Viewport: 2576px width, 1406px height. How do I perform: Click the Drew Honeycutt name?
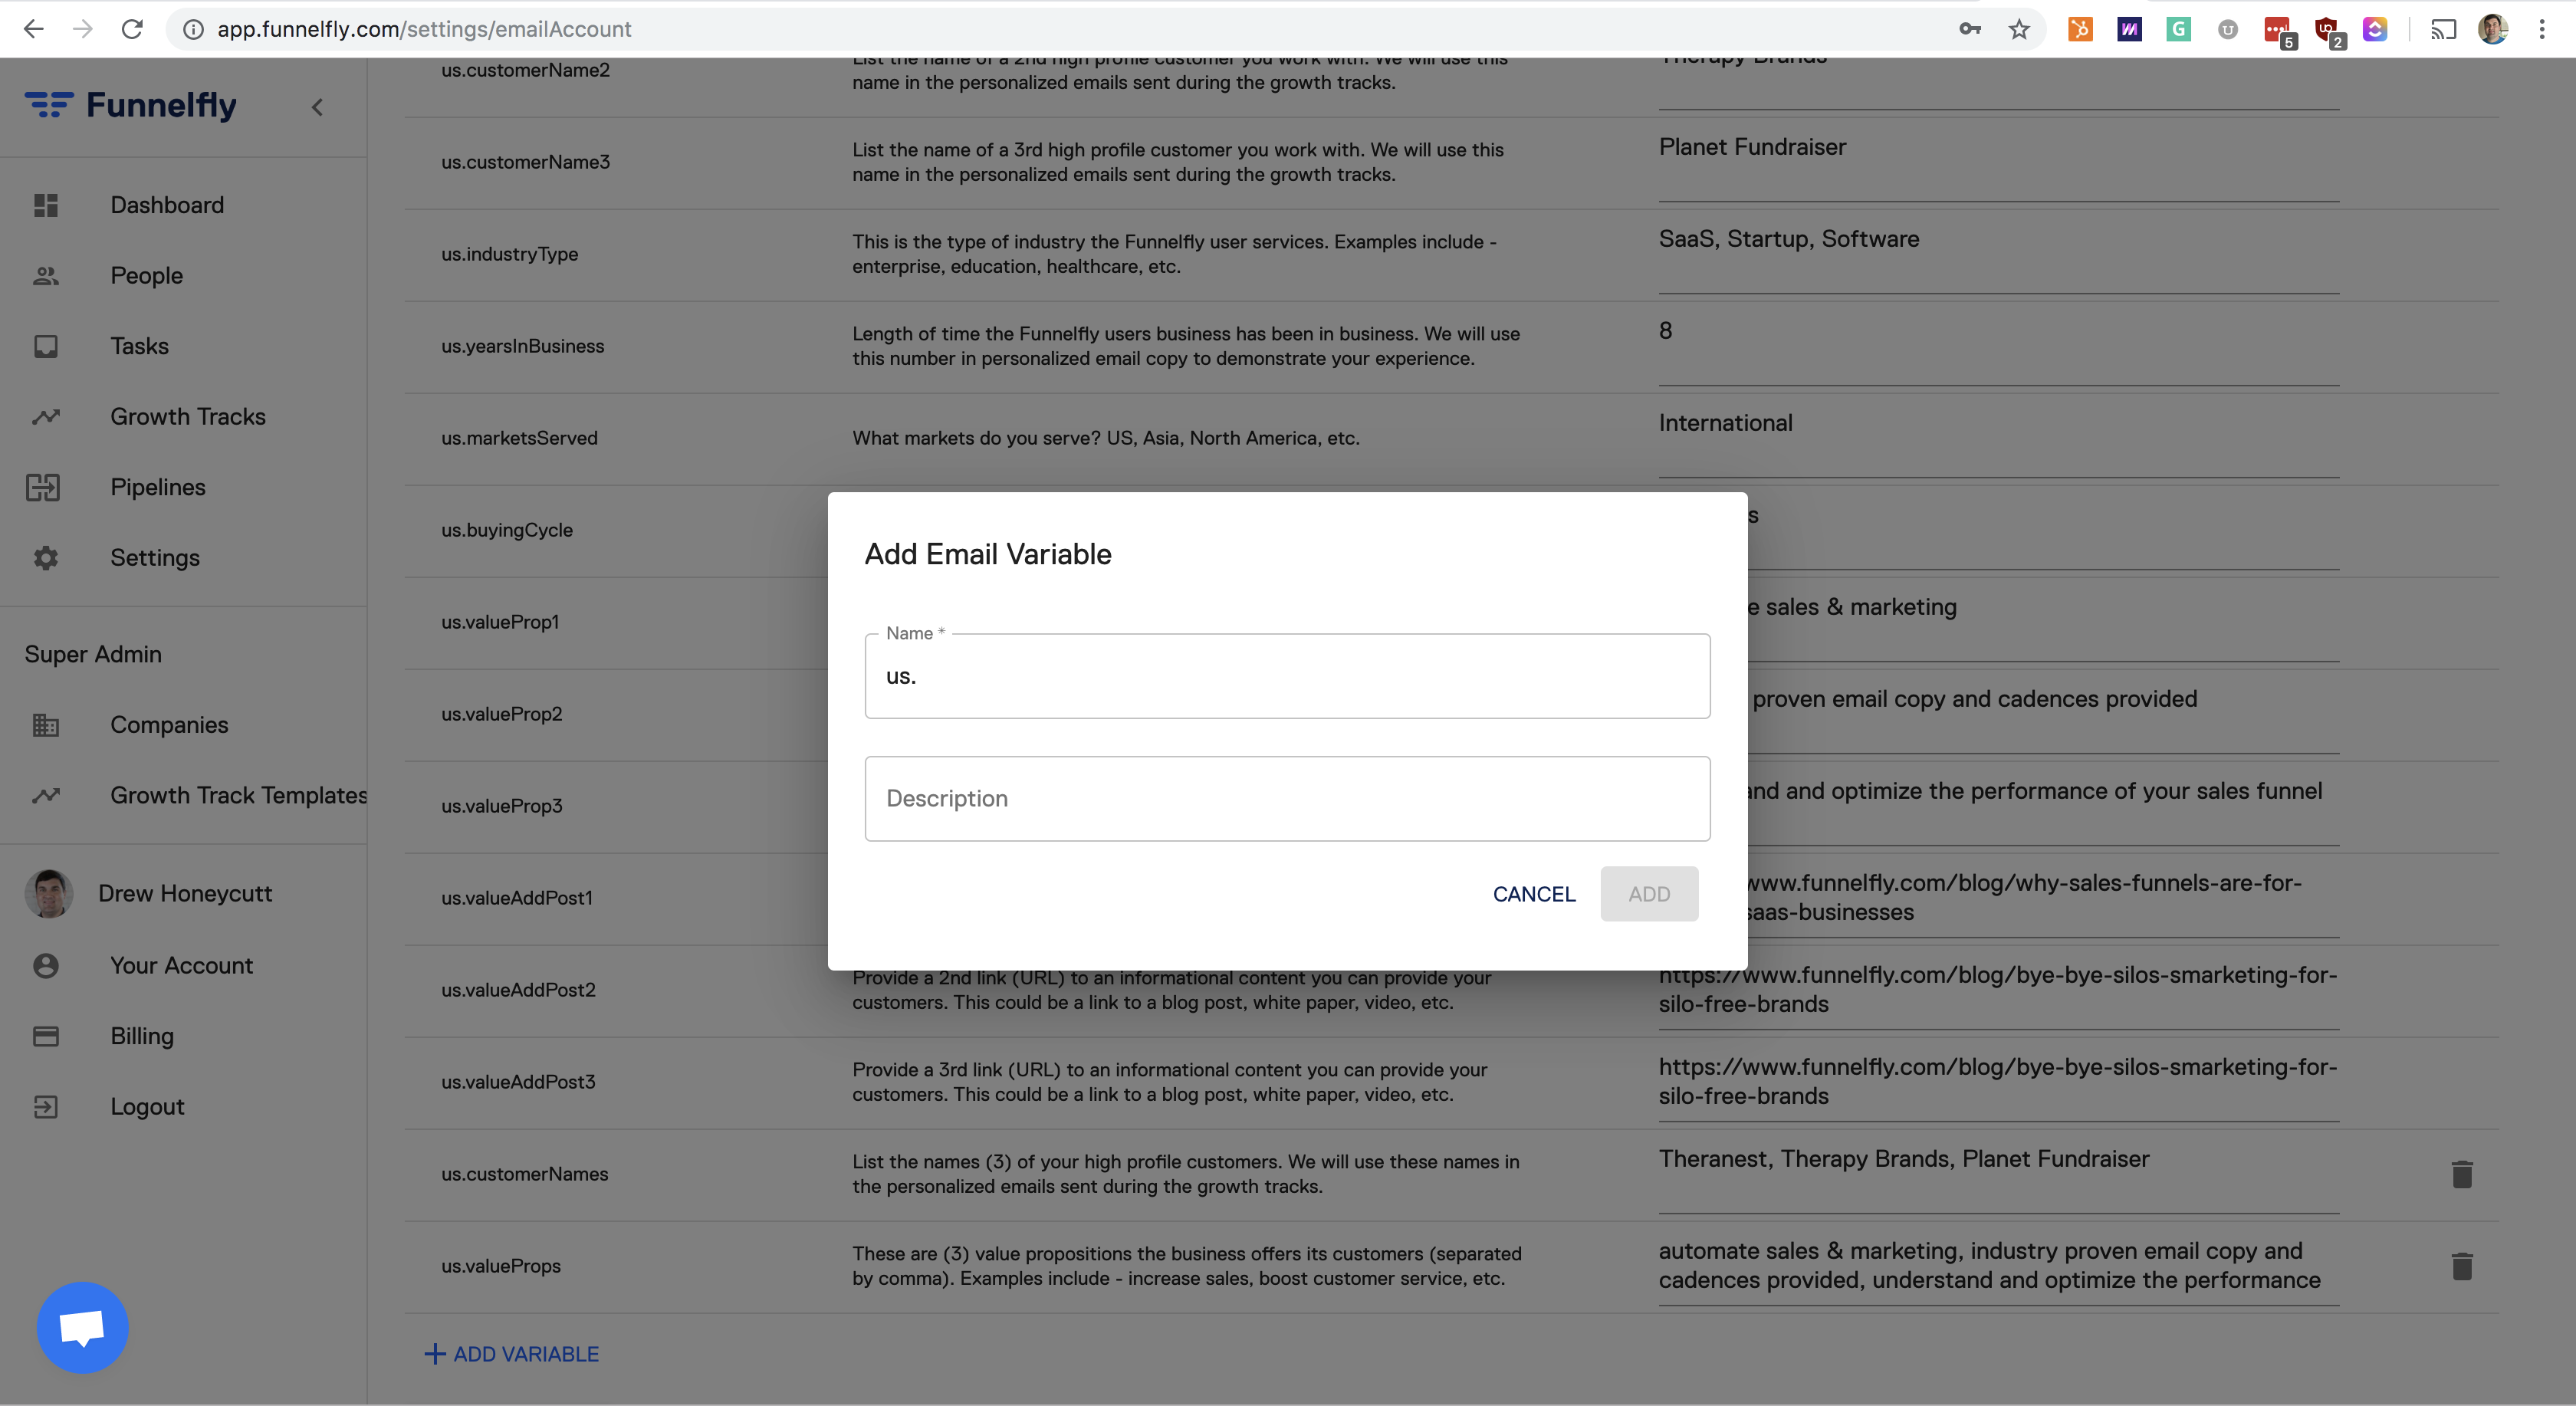pyautogui.click(x=185, y=893)
